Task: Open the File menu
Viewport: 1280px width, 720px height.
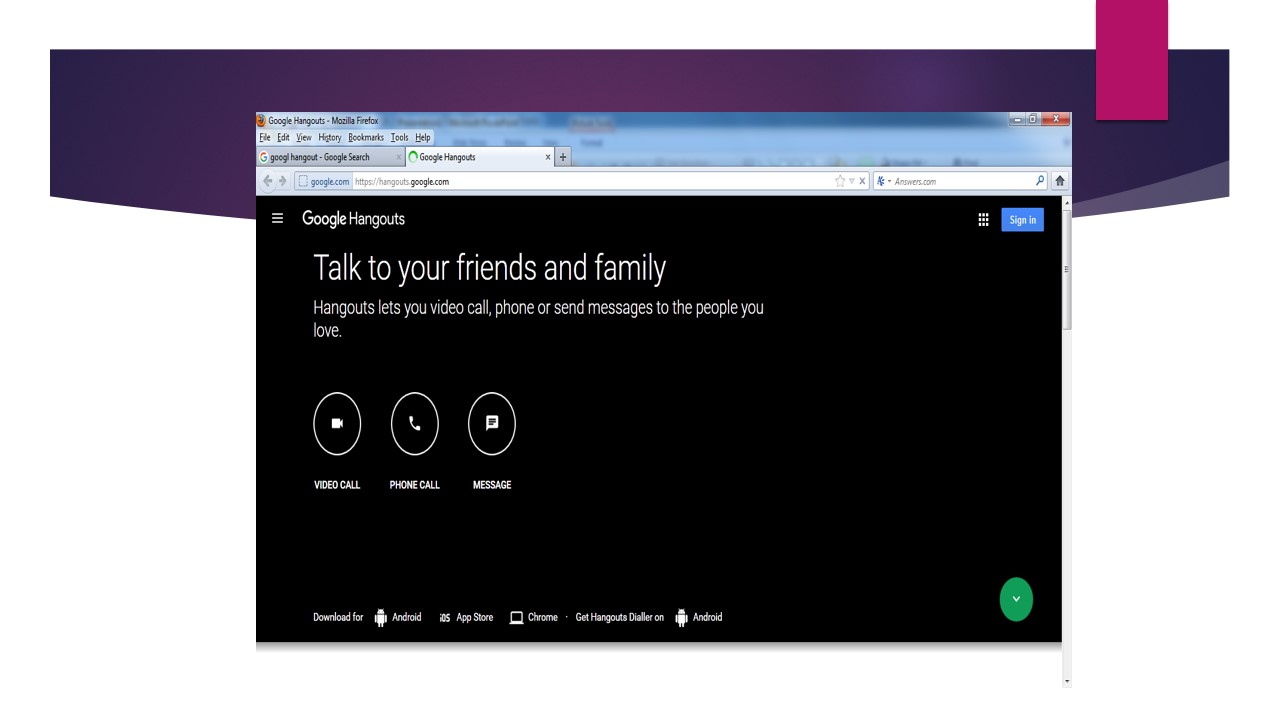Action: (x=266, y=137)
